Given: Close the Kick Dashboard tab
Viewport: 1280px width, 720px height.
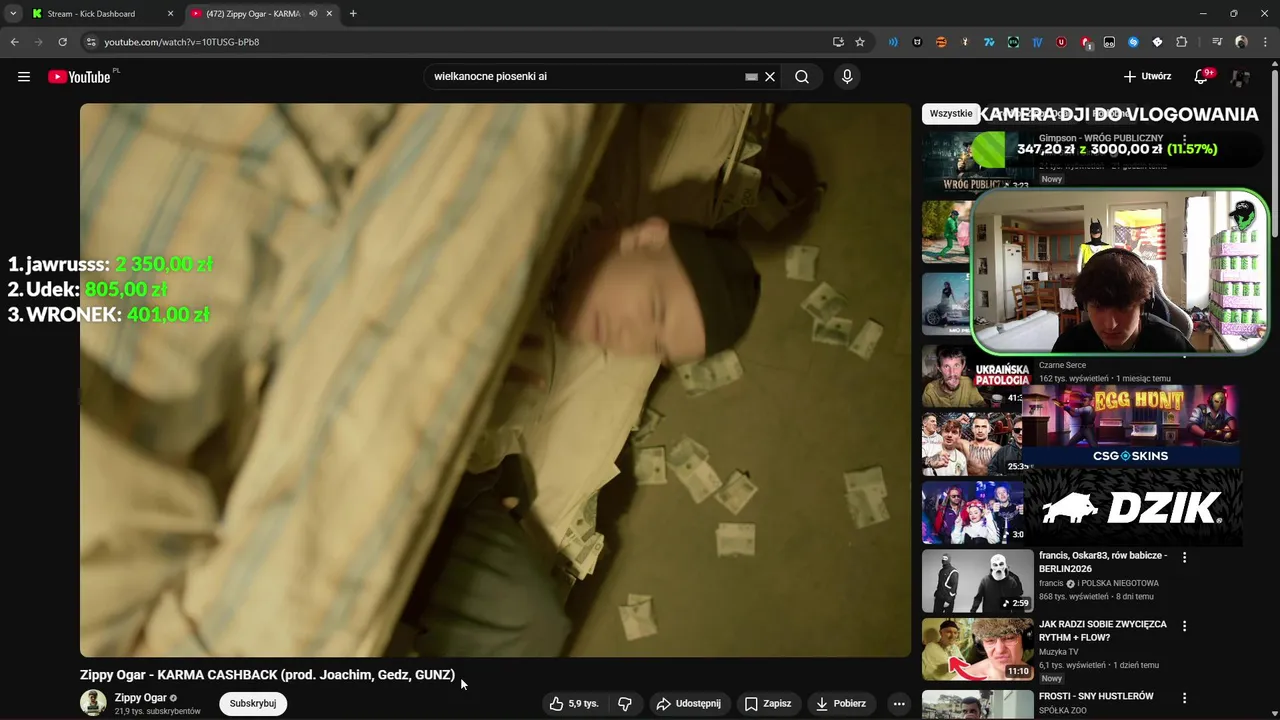Looking at the screenshot, I should [170, 14].
